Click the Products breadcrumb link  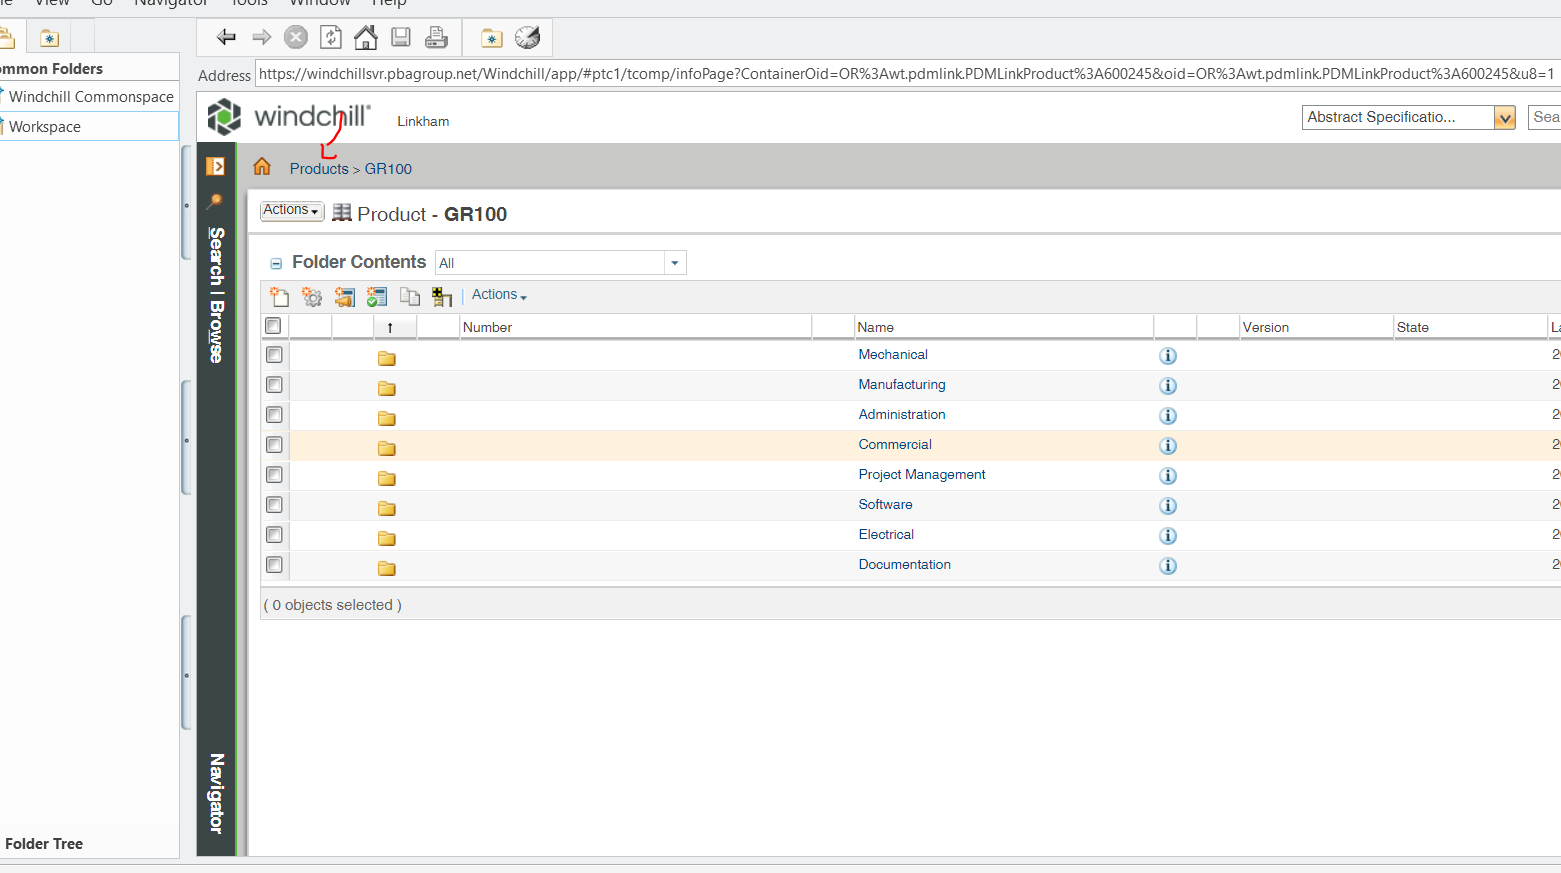tap(319, 169)
